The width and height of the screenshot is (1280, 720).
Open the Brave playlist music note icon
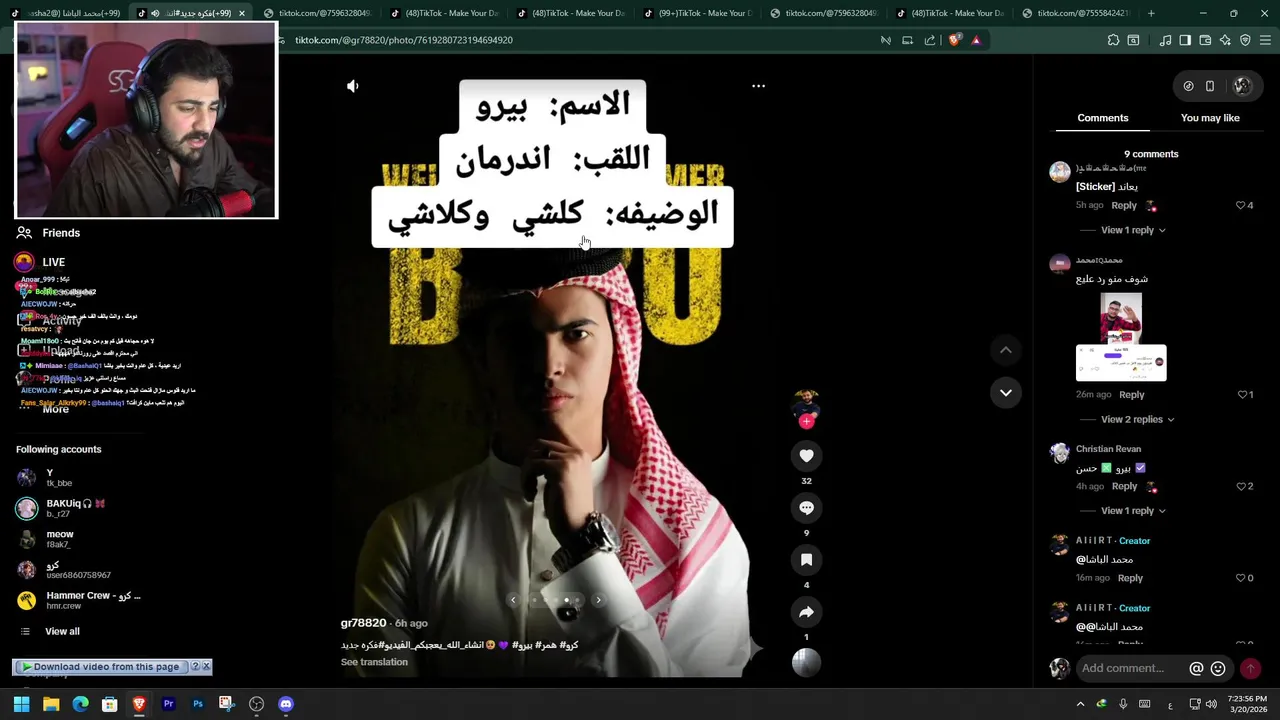[1165, 40]
